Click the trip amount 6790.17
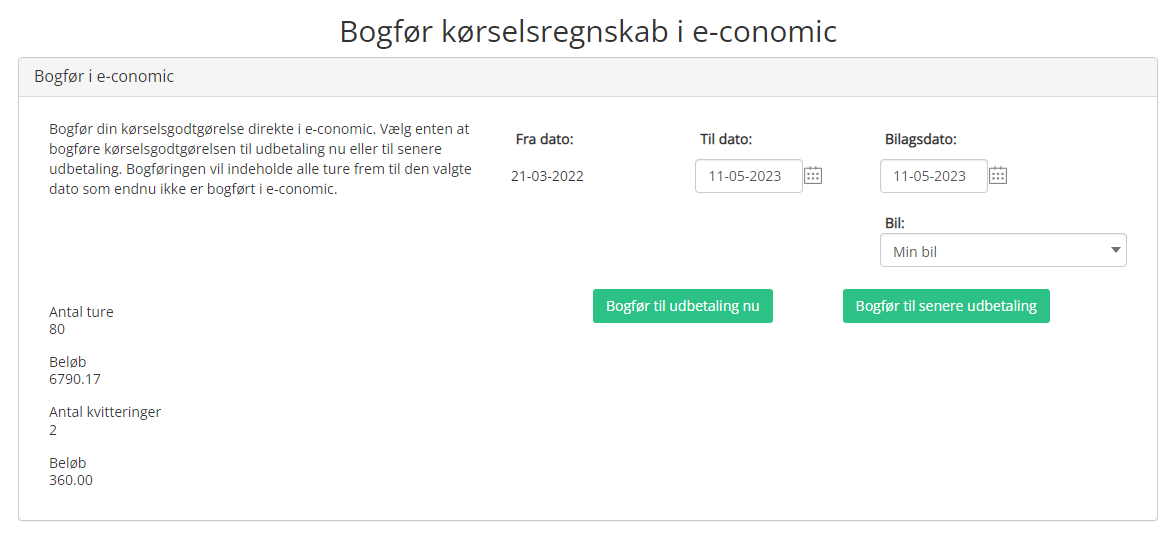This screenshot has width=1167, height=537. pyautogui.click(x=75, y=379)
